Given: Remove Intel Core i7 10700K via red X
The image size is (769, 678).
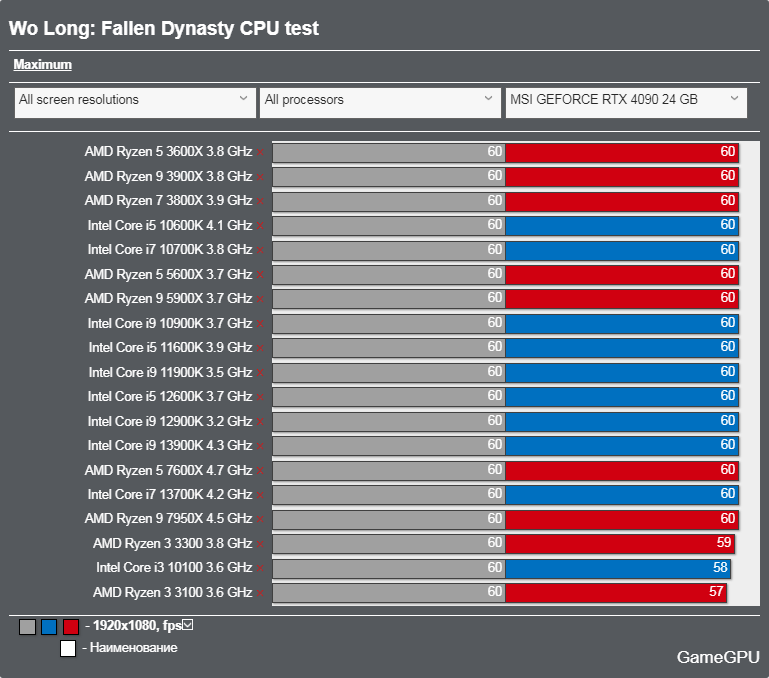Looking at the screenshot, I should coord(260,251).
